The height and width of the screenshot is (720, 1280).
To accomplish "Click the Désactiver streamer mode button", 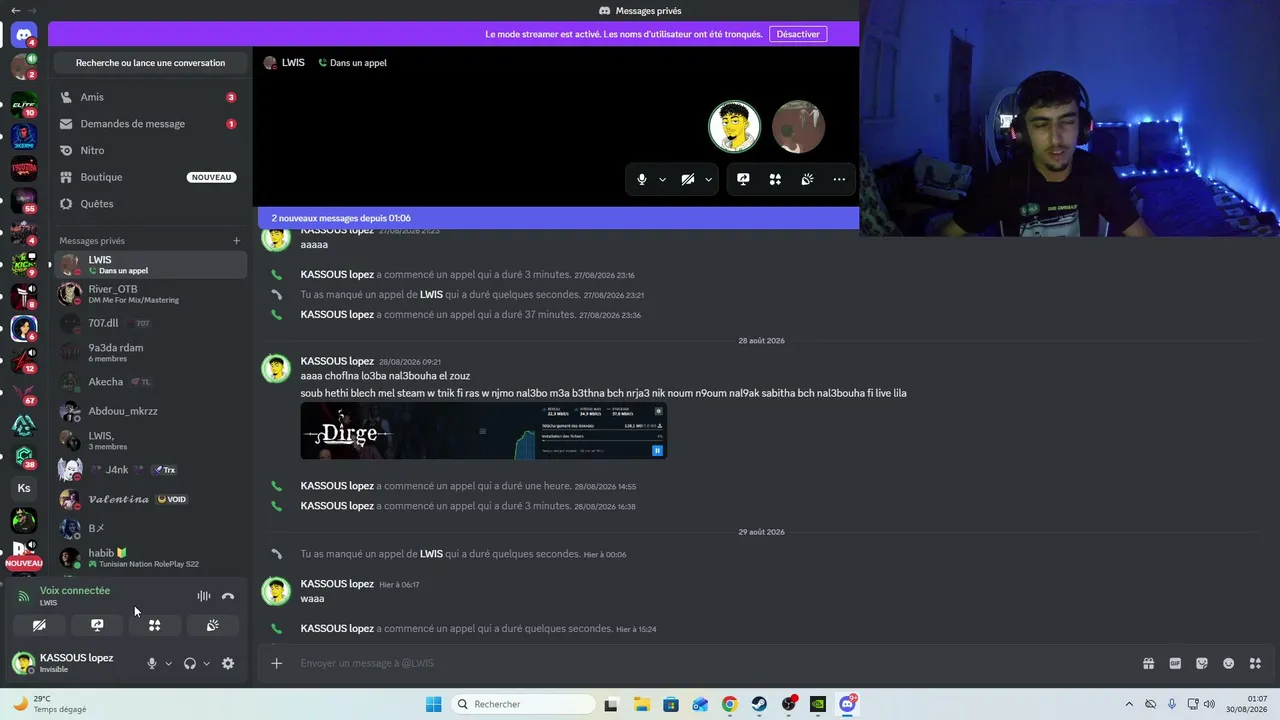I will 798,34.
